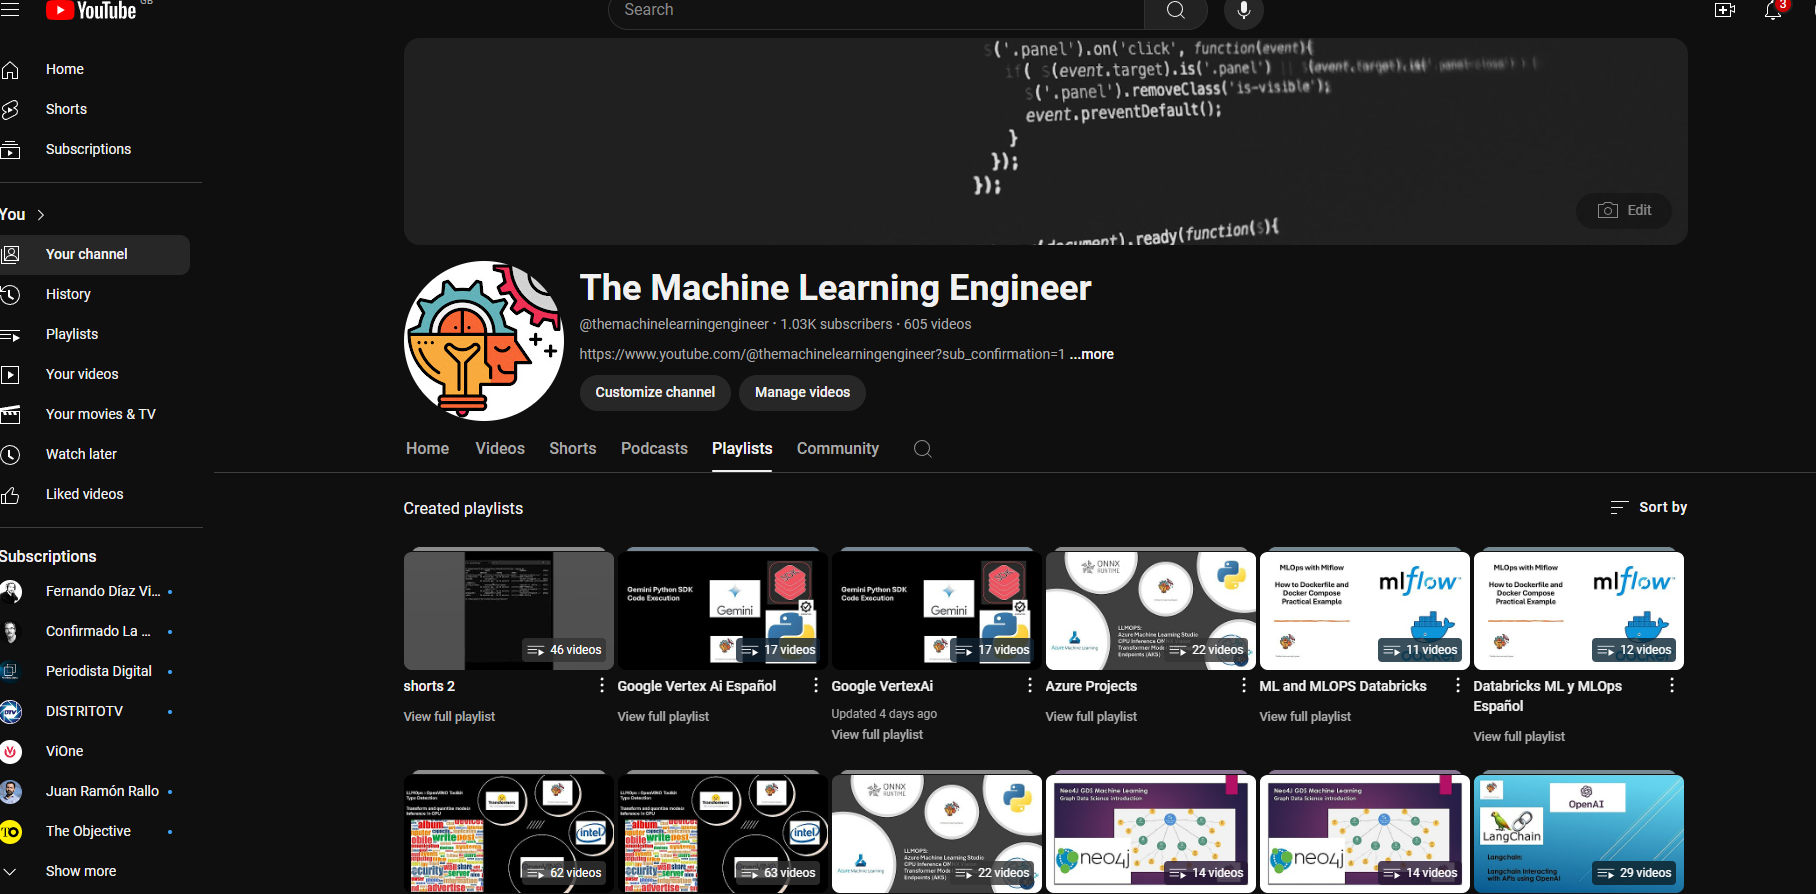Image resolution: width=1816 pixels, height=894 pixels.
Task: Click the Google Vertex Ai Español title
Action: [x=696, y=686]
